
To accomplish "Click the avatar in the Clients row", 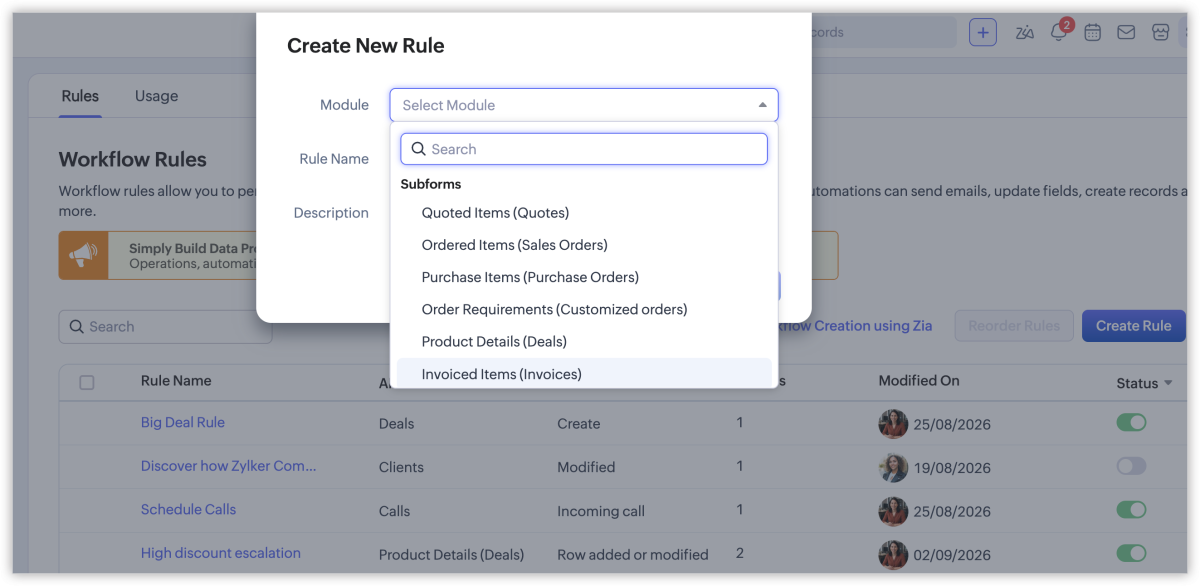I will pos(893,467).
